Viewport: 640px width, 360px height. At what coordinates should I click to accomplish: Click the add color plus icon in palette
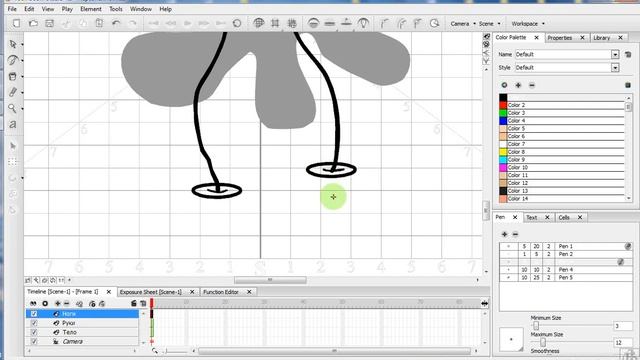pos(518,85)
